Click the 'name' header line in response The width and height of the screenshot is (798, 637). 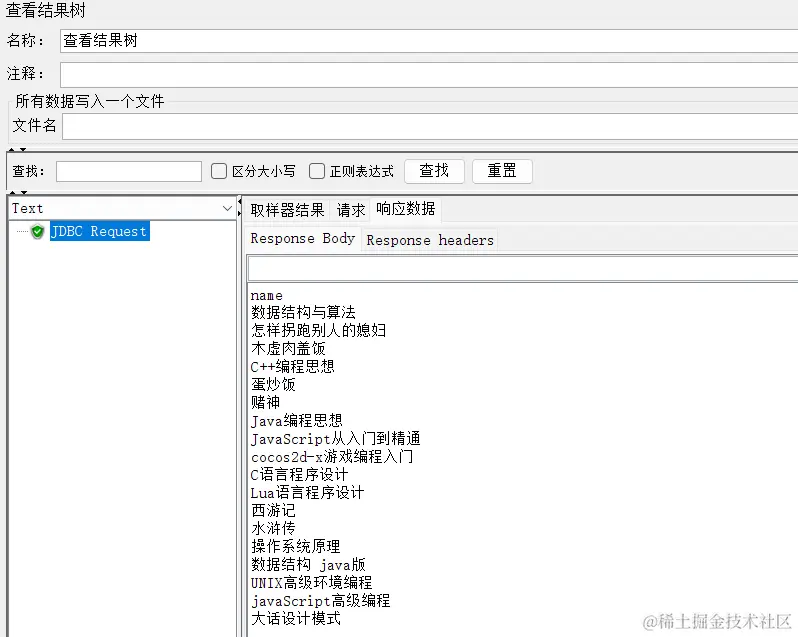[266, 296]
